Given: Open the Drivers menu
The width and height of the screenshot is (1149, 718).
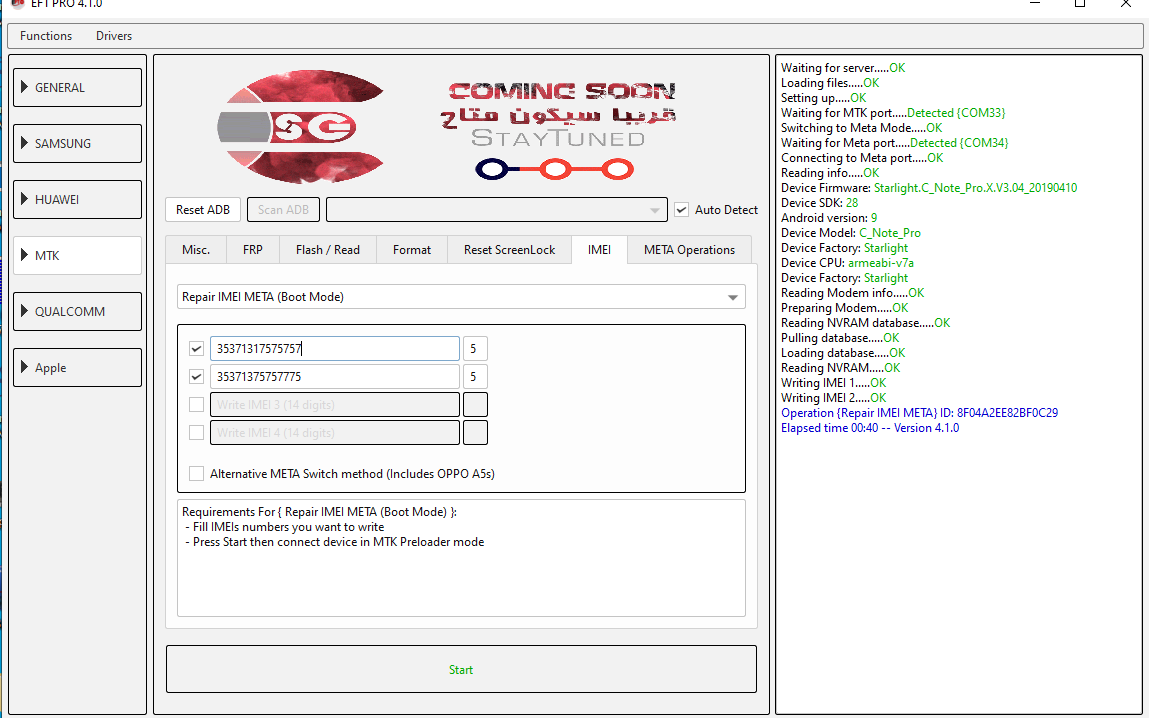Looking at the screenshot, I should click(114, 35).
